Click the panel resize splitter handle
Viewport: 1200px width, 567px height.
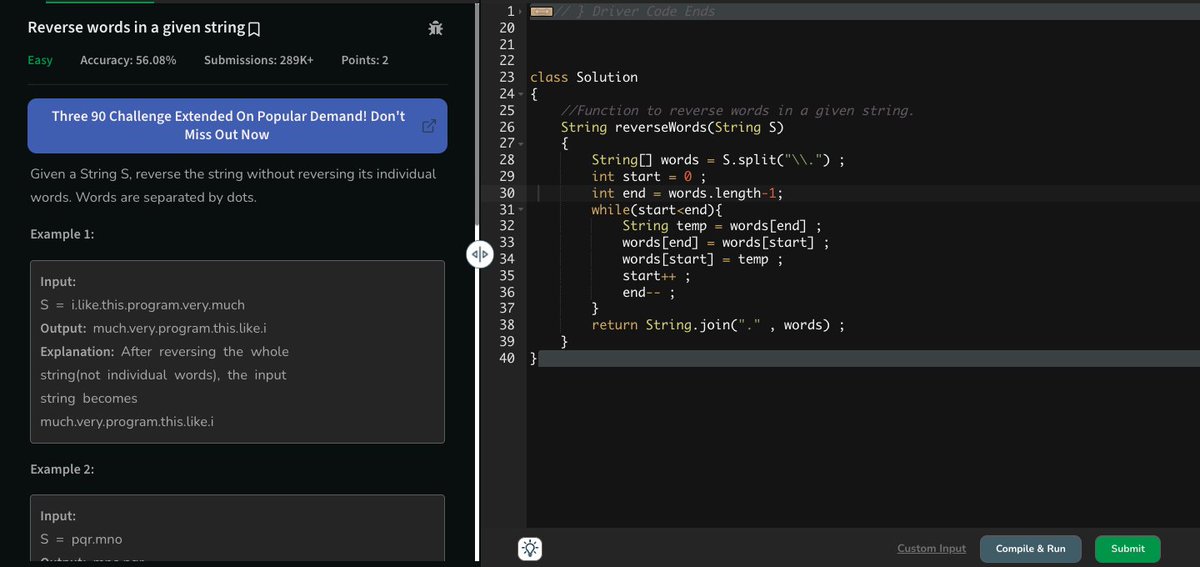479,256
